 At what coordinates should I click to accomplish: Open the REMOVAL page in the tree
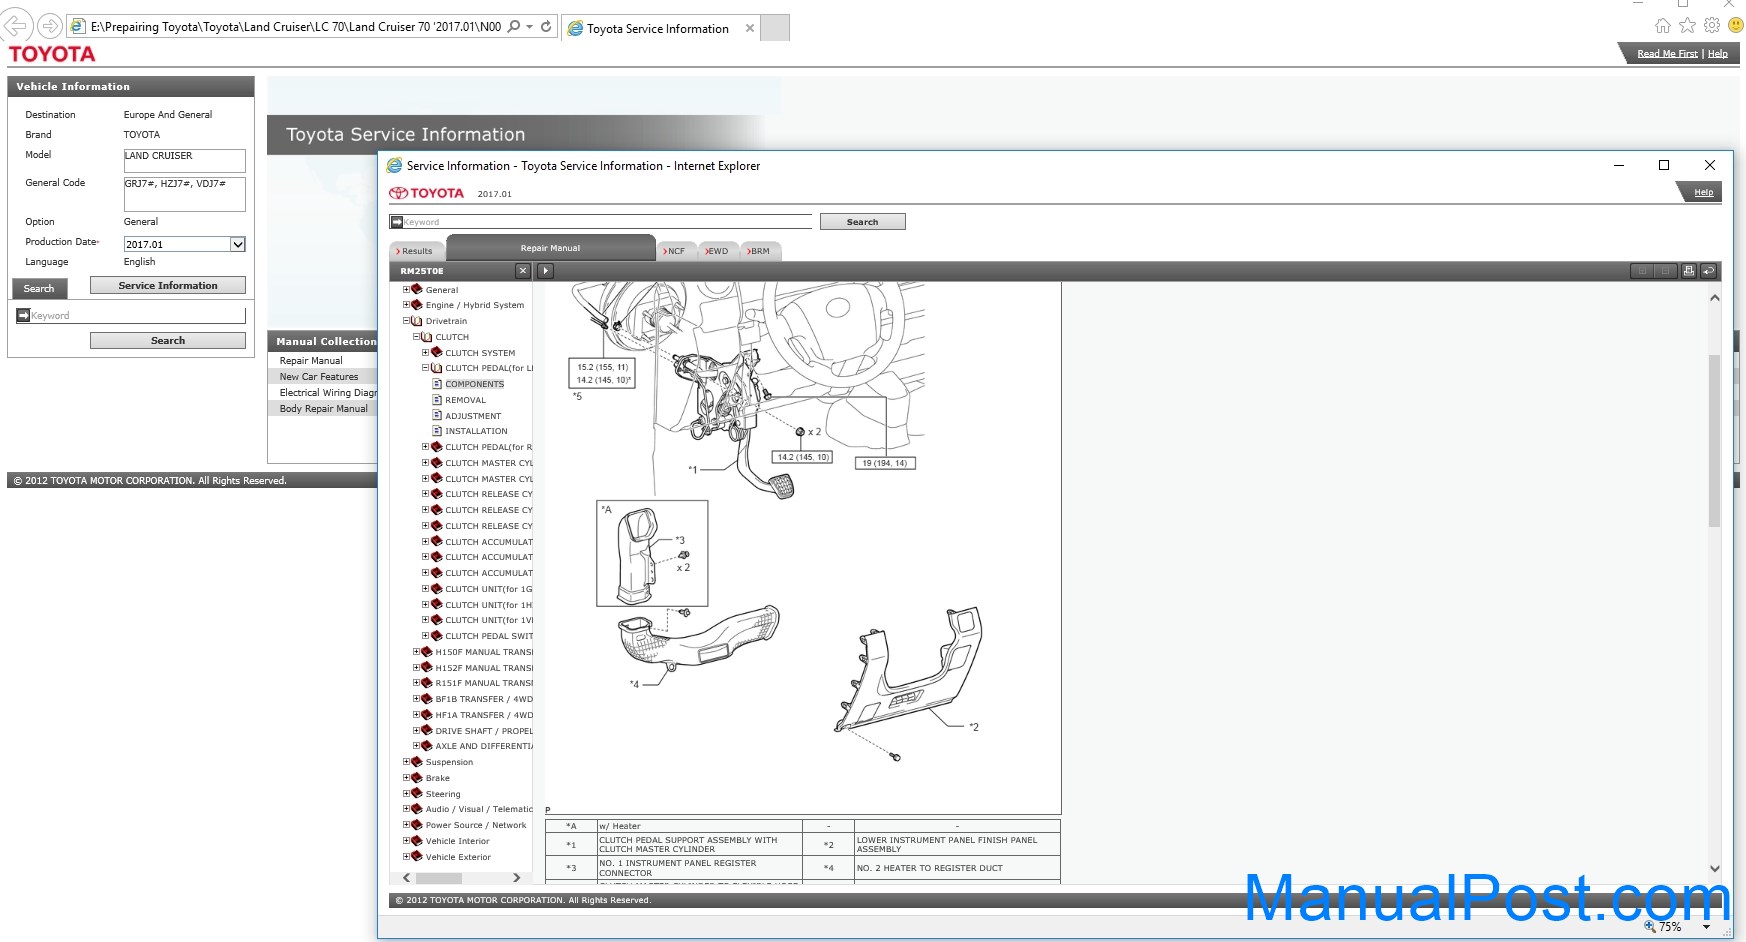point(465,400)
